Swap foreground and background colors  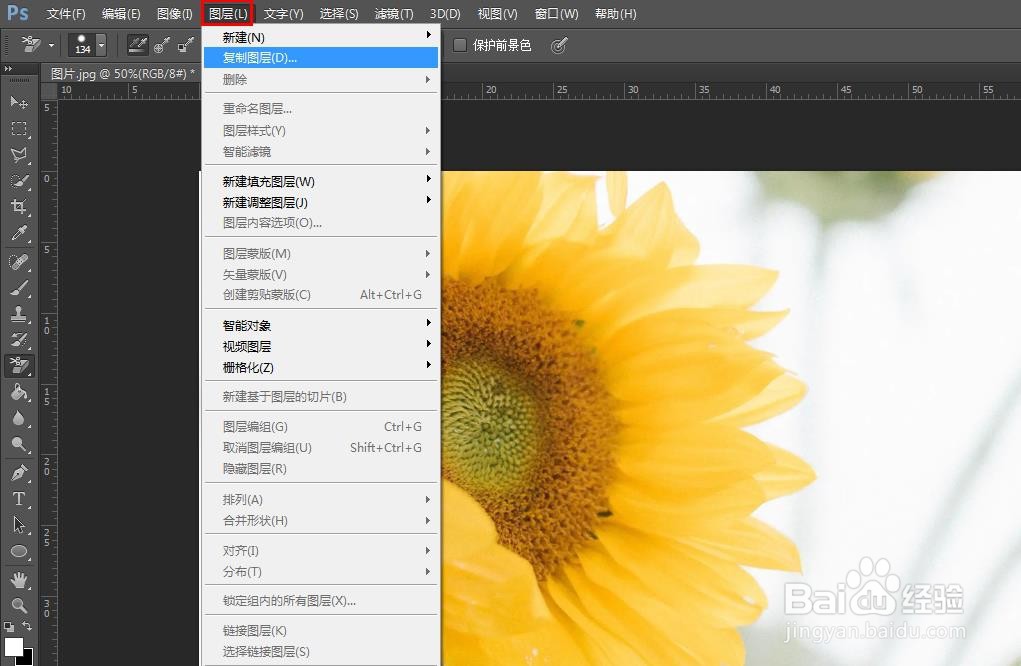27,626
